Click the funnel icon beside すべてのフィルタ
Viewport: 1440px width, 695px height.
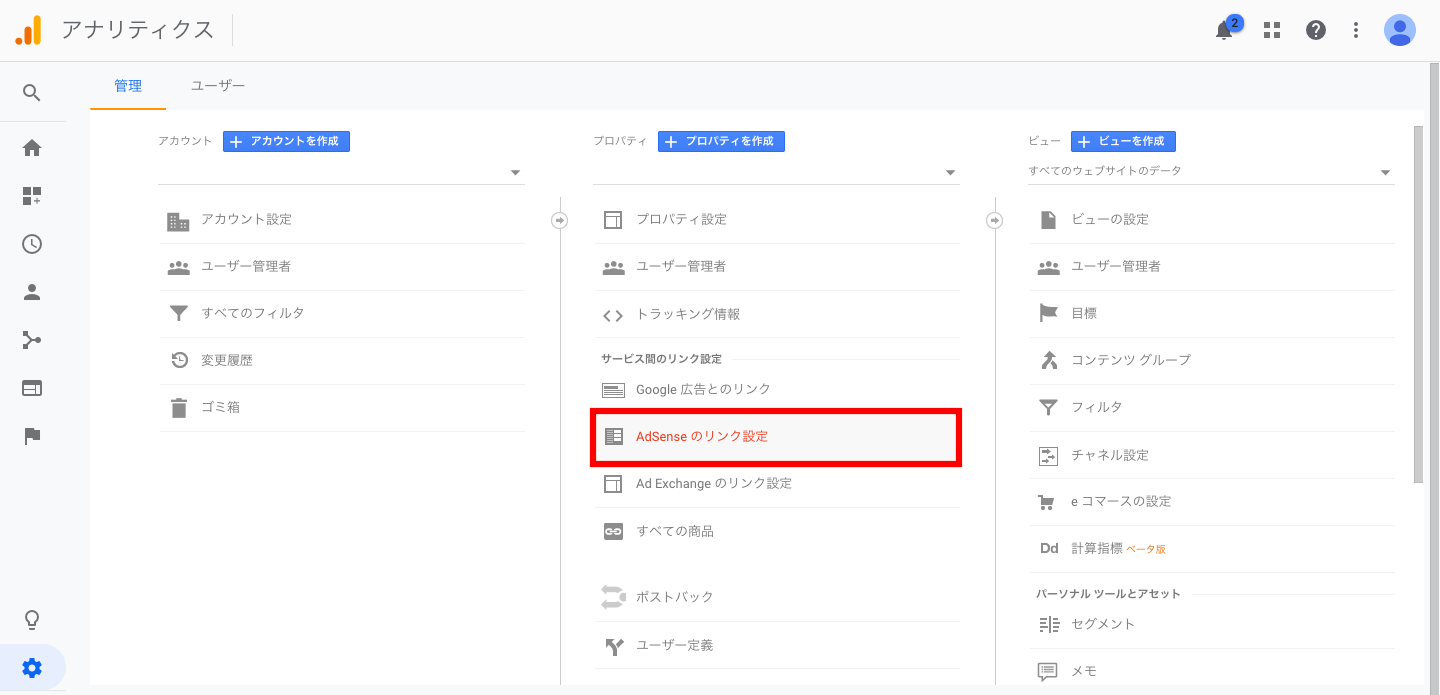[x=178, y=313]
